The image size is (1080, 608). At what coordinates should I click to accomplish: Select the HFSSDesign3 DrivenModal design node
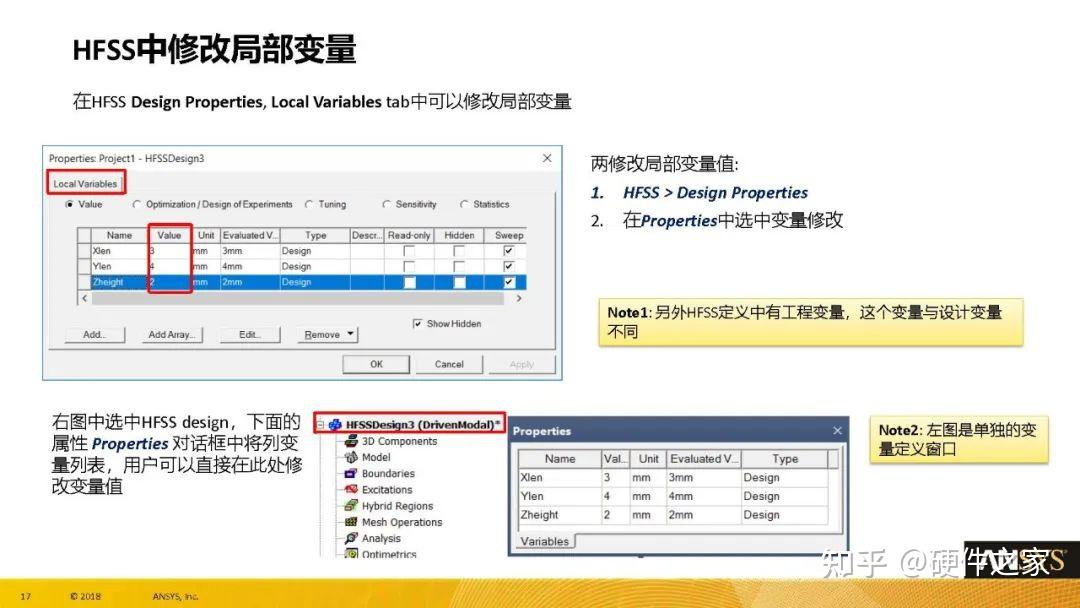[x=400, y=423]
